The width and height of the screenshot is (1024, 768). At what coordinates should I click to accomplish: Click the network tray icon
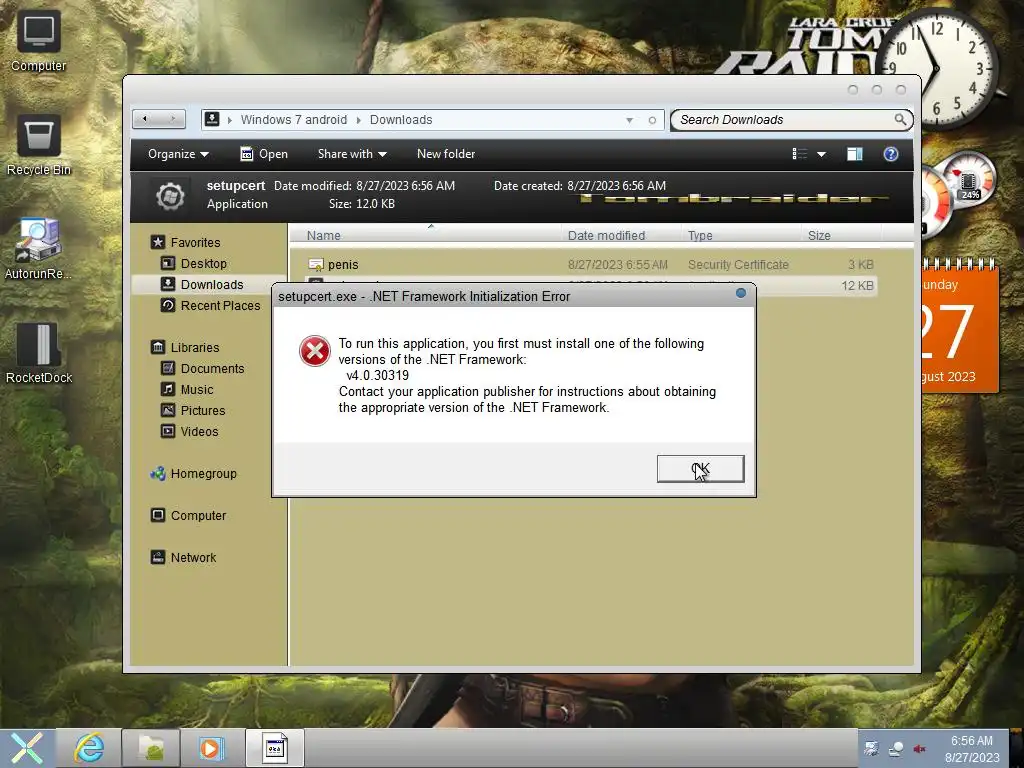tap(896, 749)
